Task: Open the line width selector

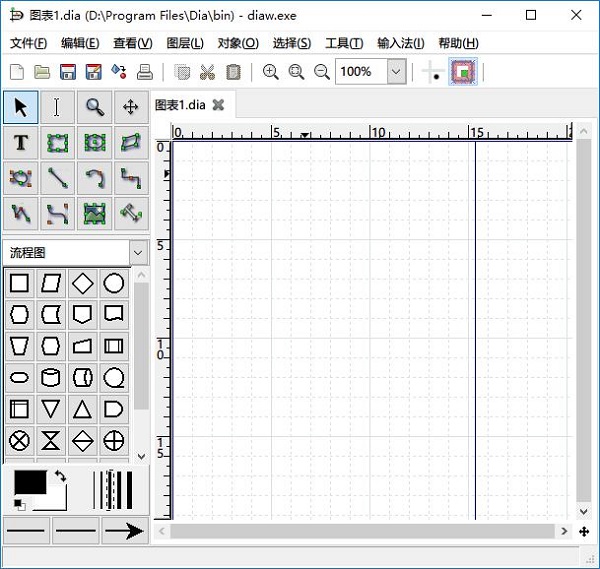Action: [112, 490]
